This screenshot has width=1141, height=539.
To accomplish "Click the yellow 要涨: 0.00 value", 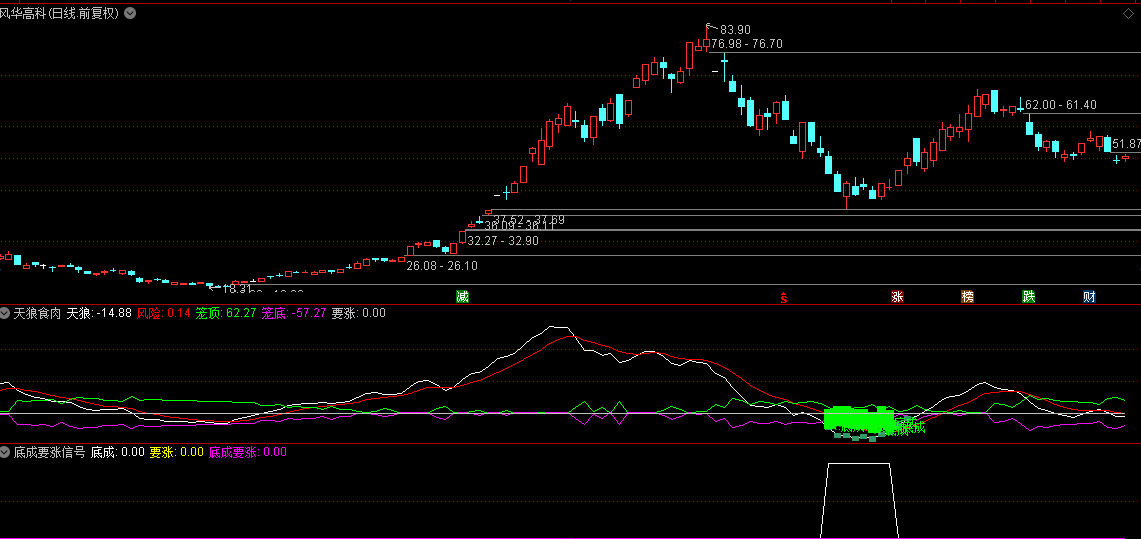I will pos(177,452).
